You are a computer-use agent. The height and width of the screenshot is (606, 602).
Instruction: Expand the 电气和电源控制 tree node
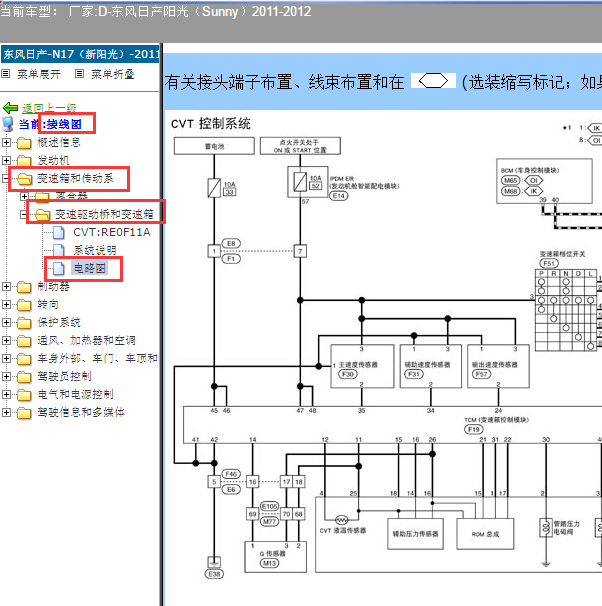pyautogui.click(x=6, y=394)
